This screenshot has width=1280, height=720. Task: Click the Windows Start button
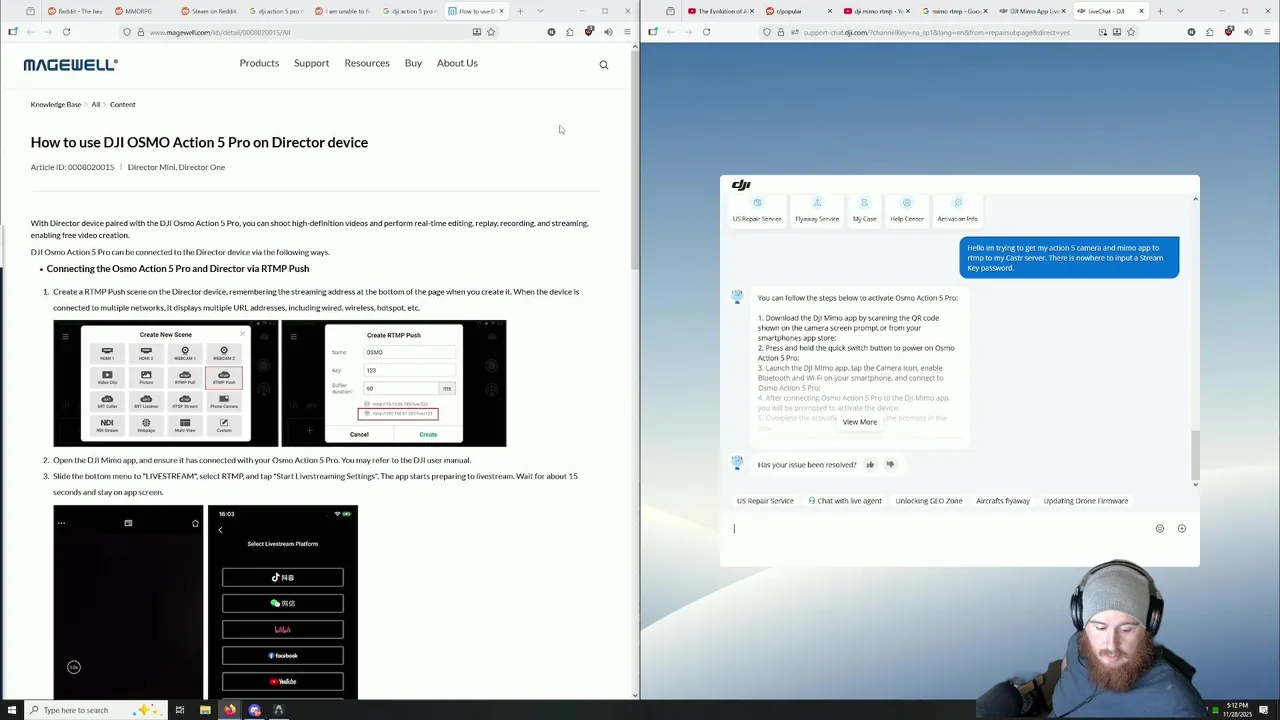(12, 710)
